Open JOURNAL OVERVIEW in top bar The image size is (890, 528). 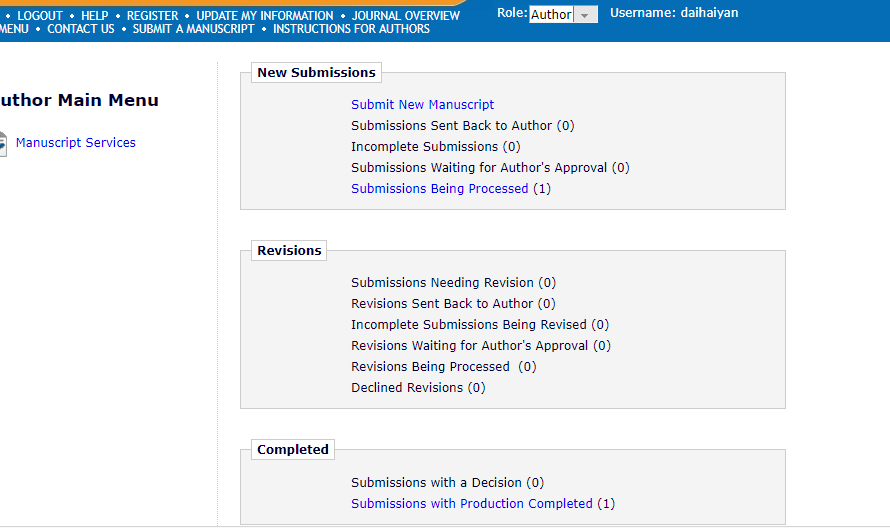point(406,16)
